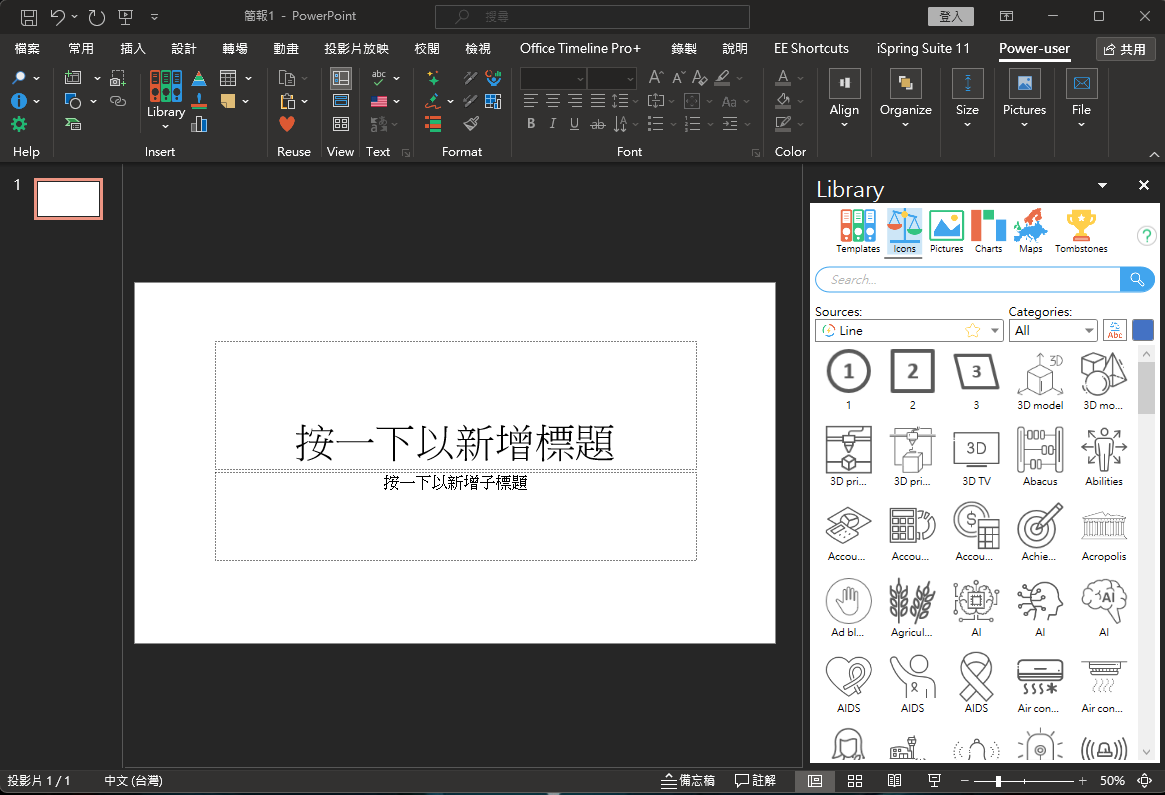Select the 3D model cube icon
Screen dimensions: 1165x795
(1040, 380)
